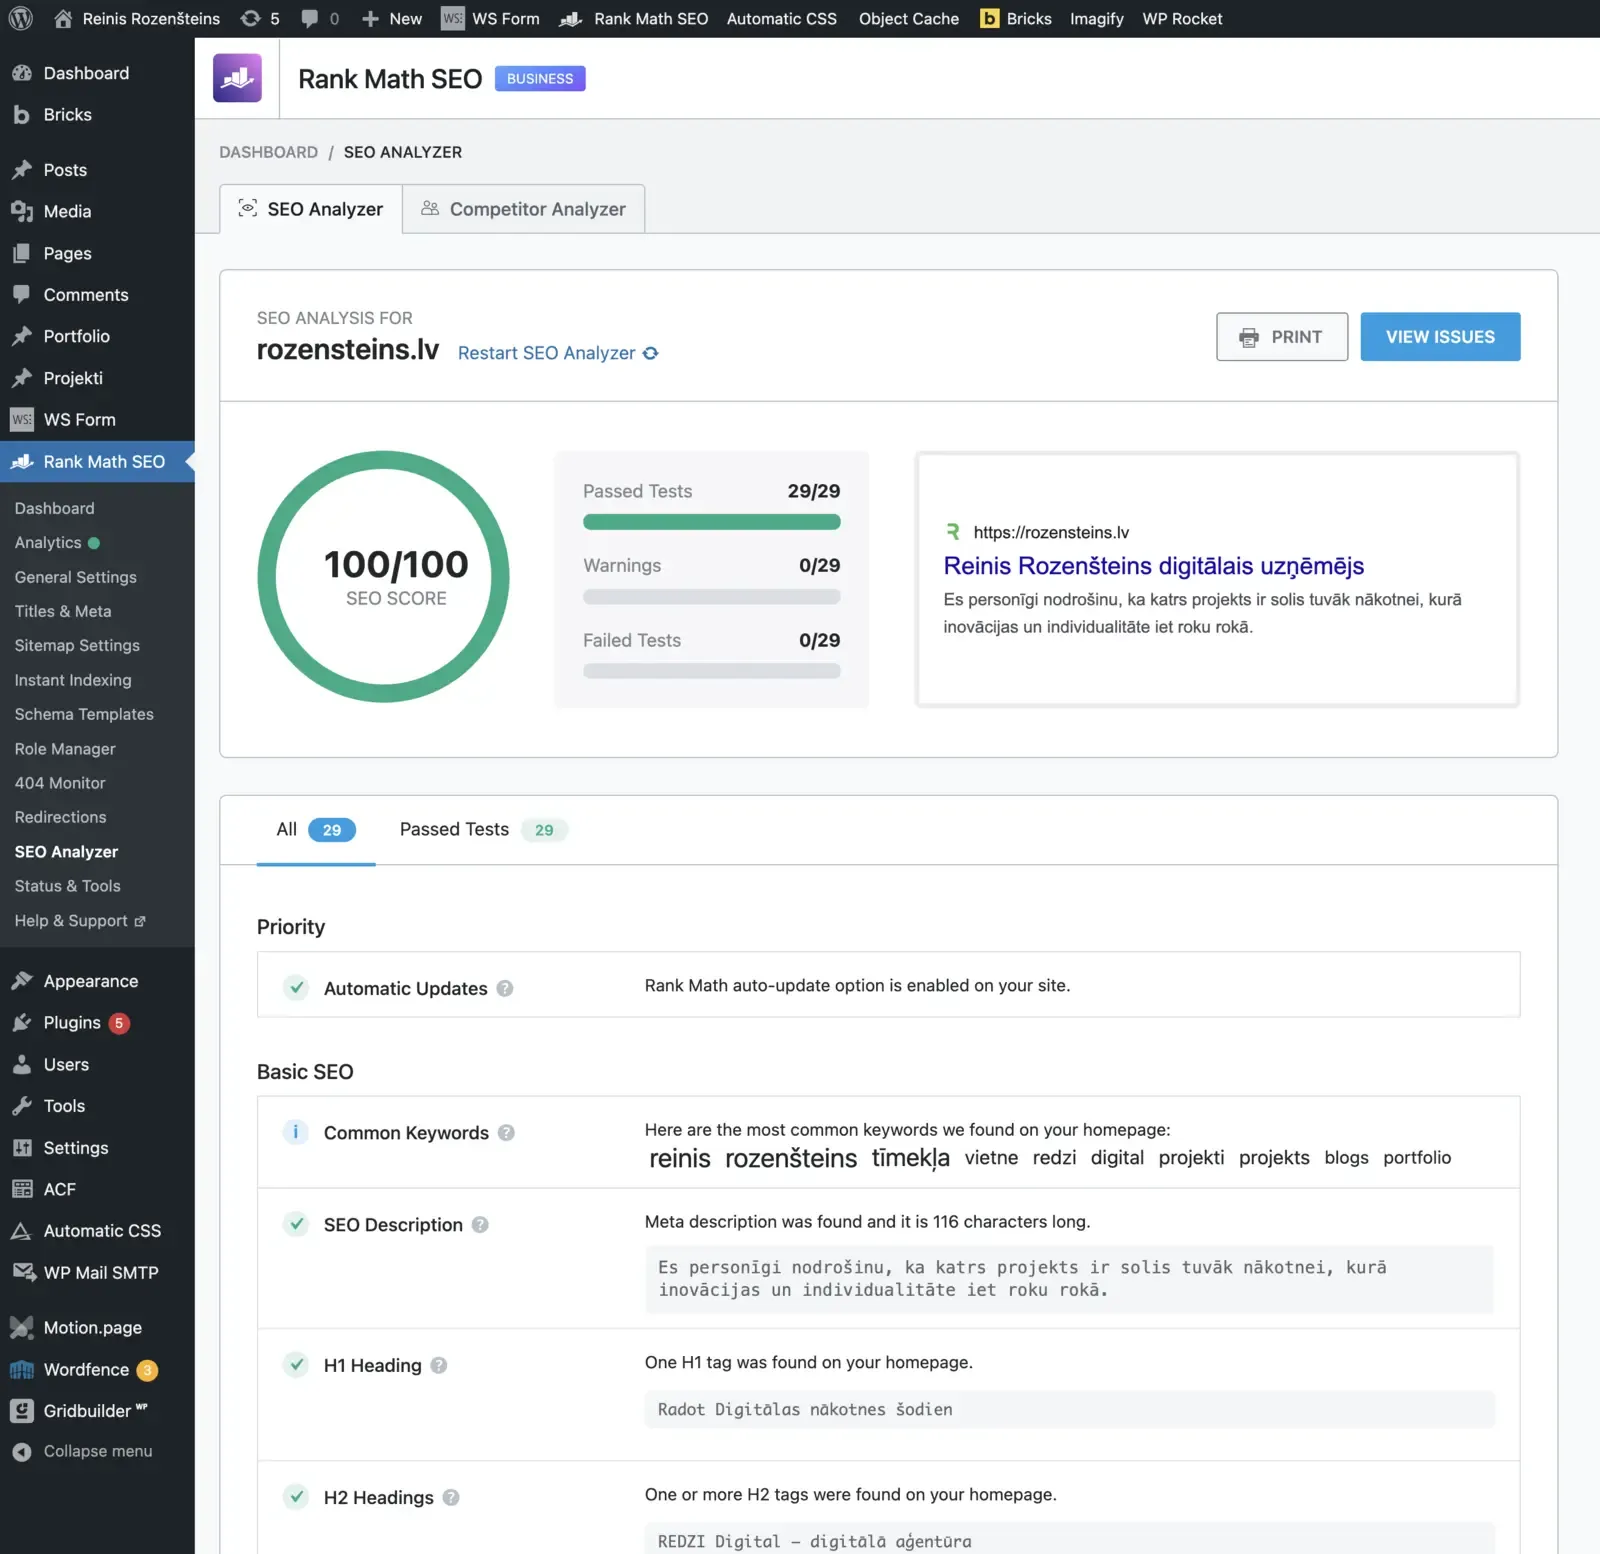Open the updates icon showing 5
The height and width of the screenshot is (1554, 1600).
[x=260, y=18]
